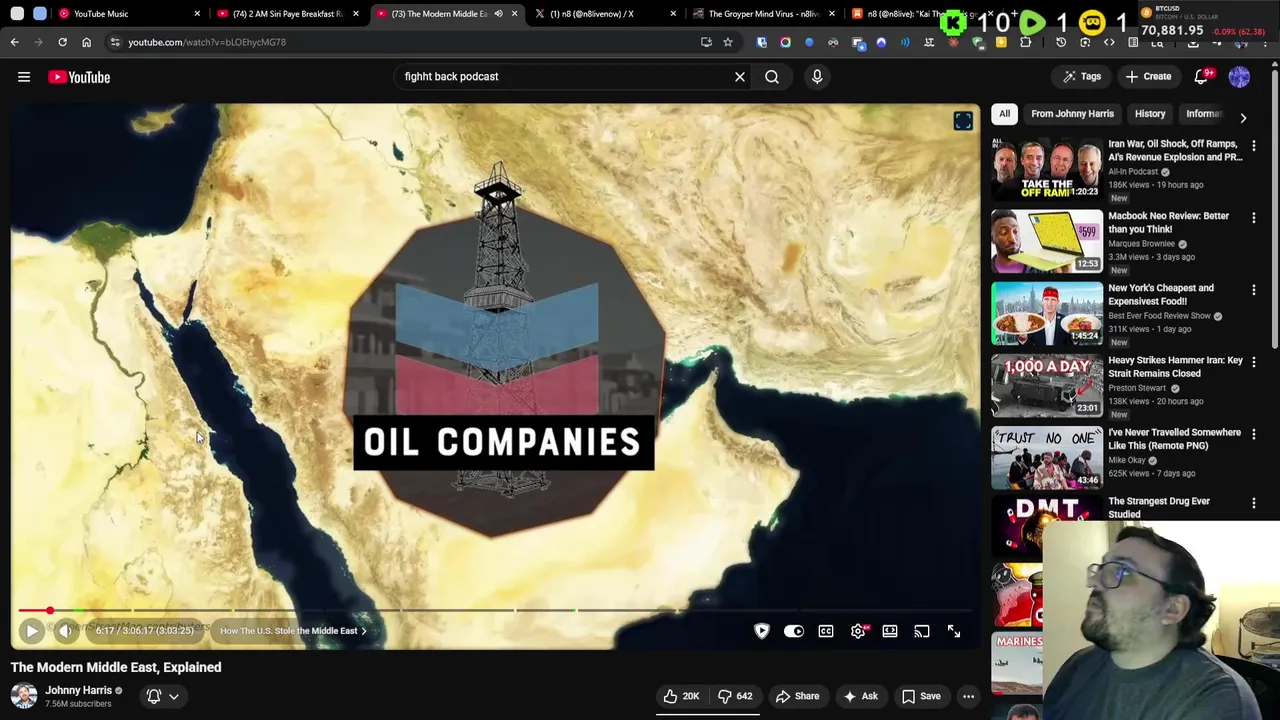Switch to the n8 (@n8ivenow) / X tab
Viewport: 1280px width, 720px height.
pyautogui.click(x=605, y=14)
